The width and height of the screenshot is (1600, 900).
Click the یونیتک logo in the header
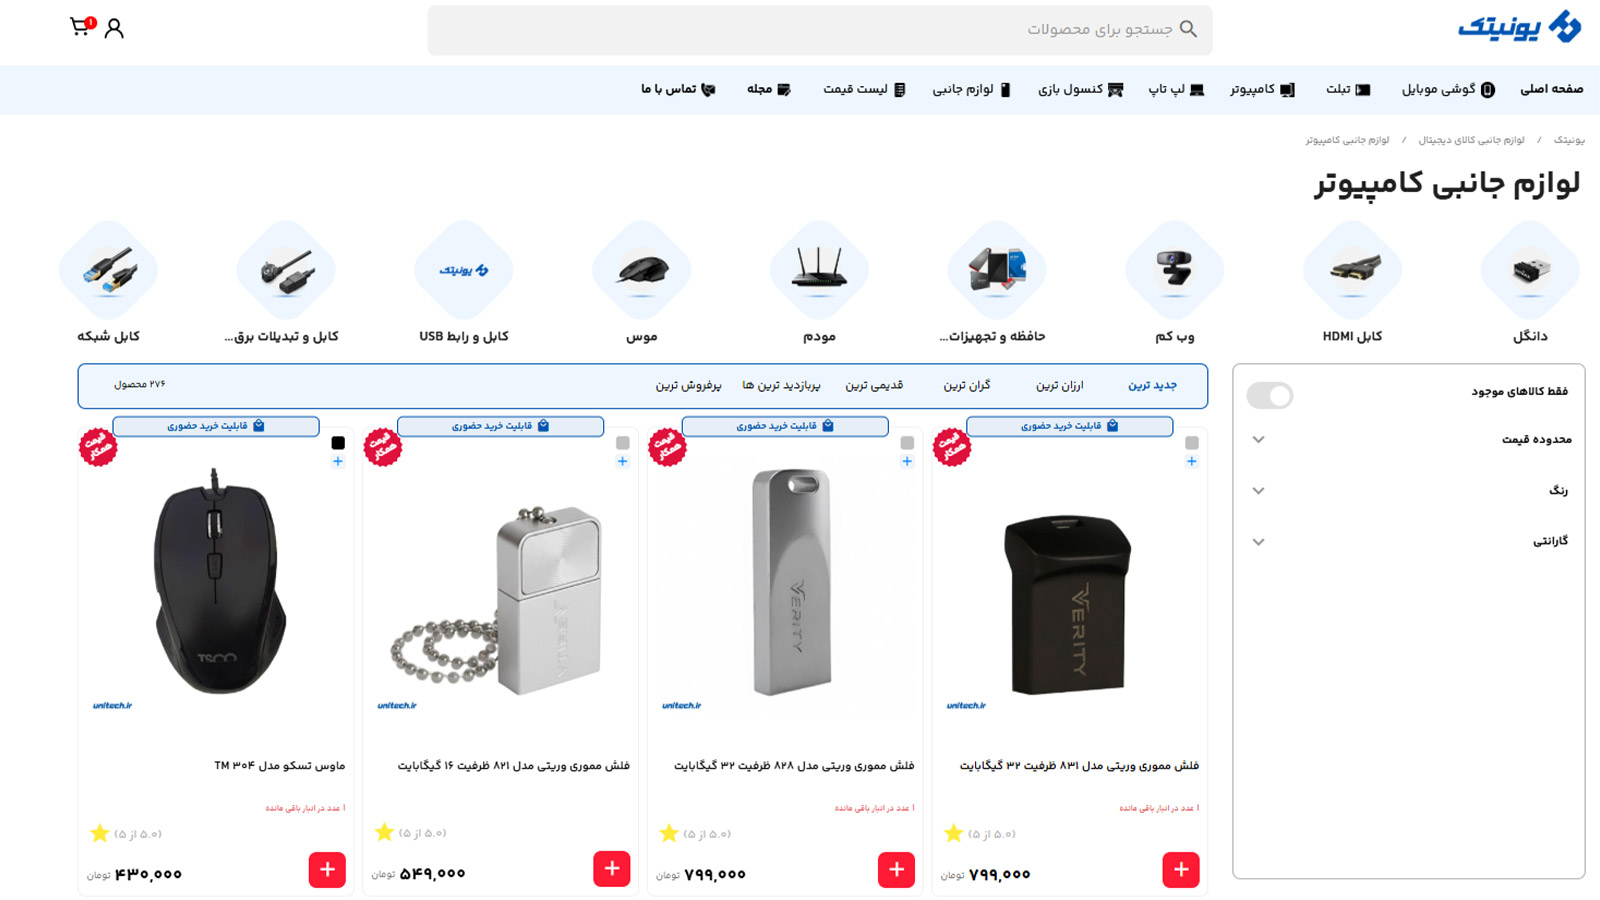coord(1519,27)
